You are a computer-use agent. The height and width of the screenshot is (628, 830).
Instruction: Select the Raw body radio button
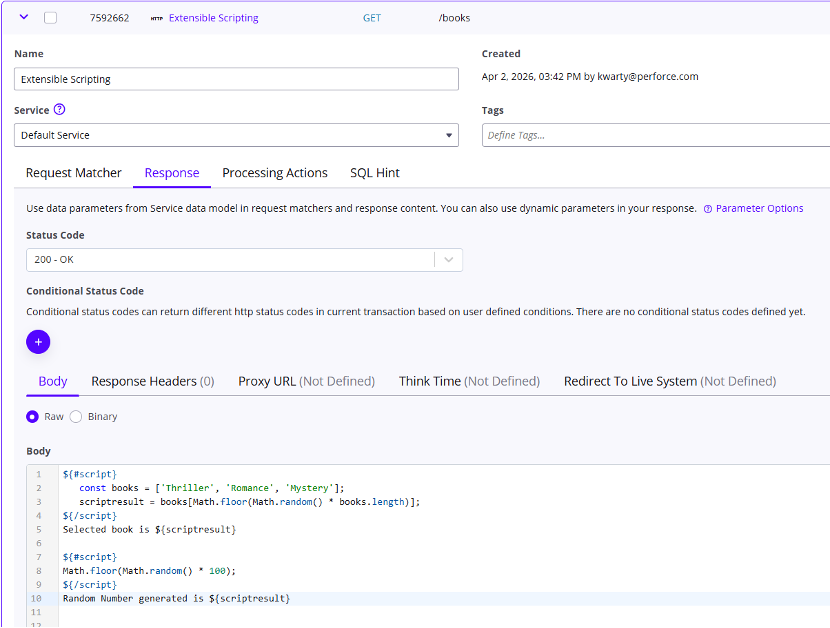tap(33, 416)
